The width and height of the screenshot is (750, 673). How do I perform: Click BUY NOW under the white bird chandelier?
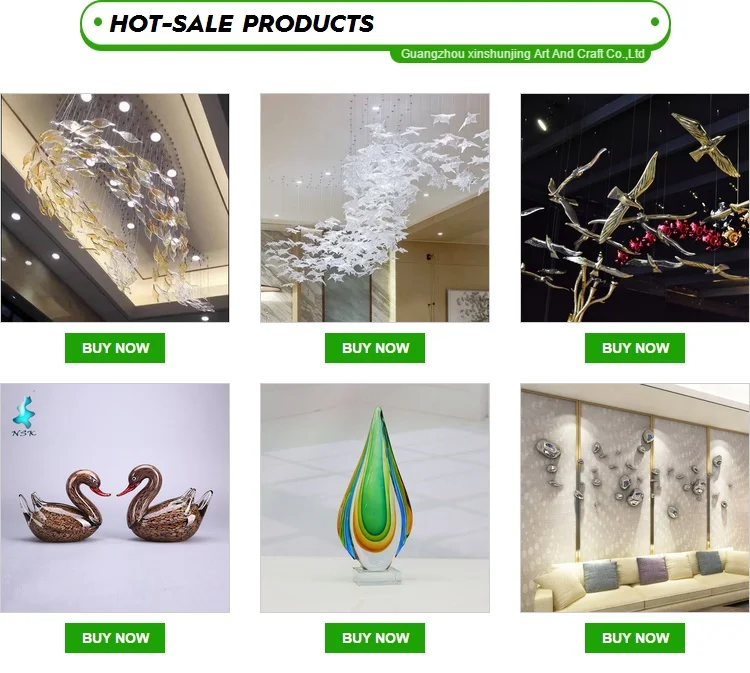point(375,348)
